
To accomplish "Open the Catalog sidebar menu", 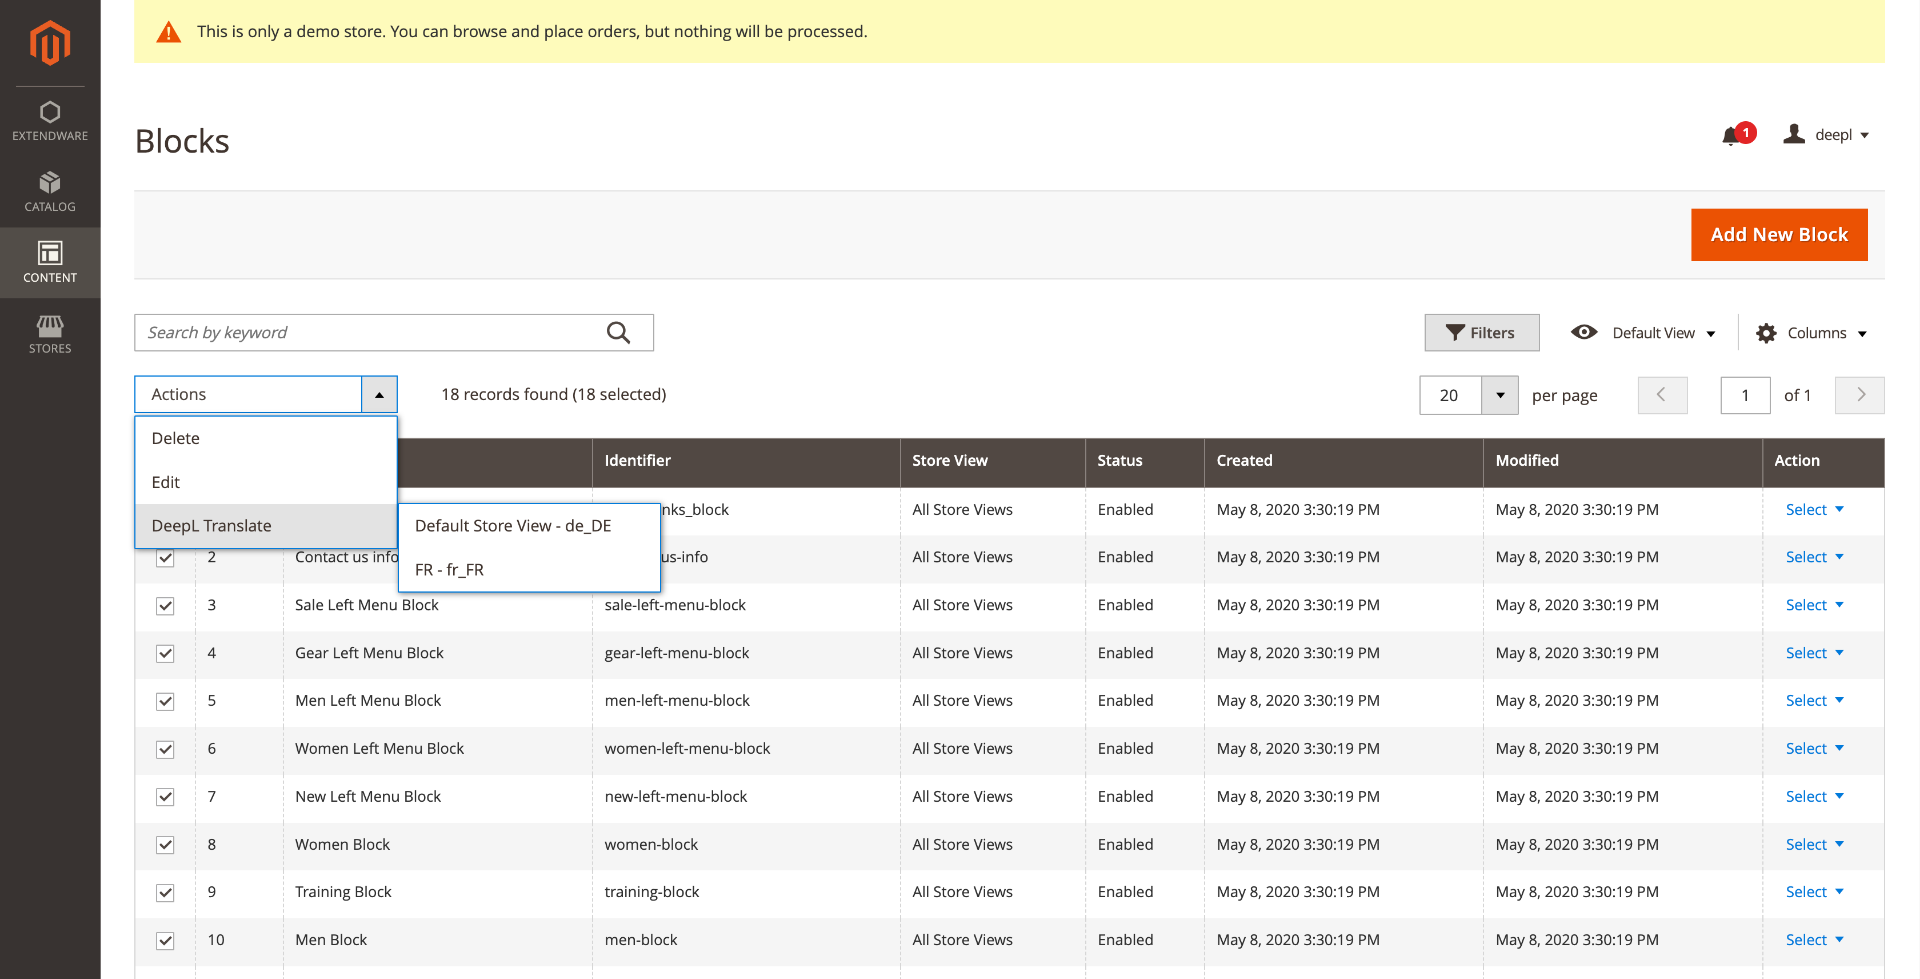I will [x=50, y=191].
